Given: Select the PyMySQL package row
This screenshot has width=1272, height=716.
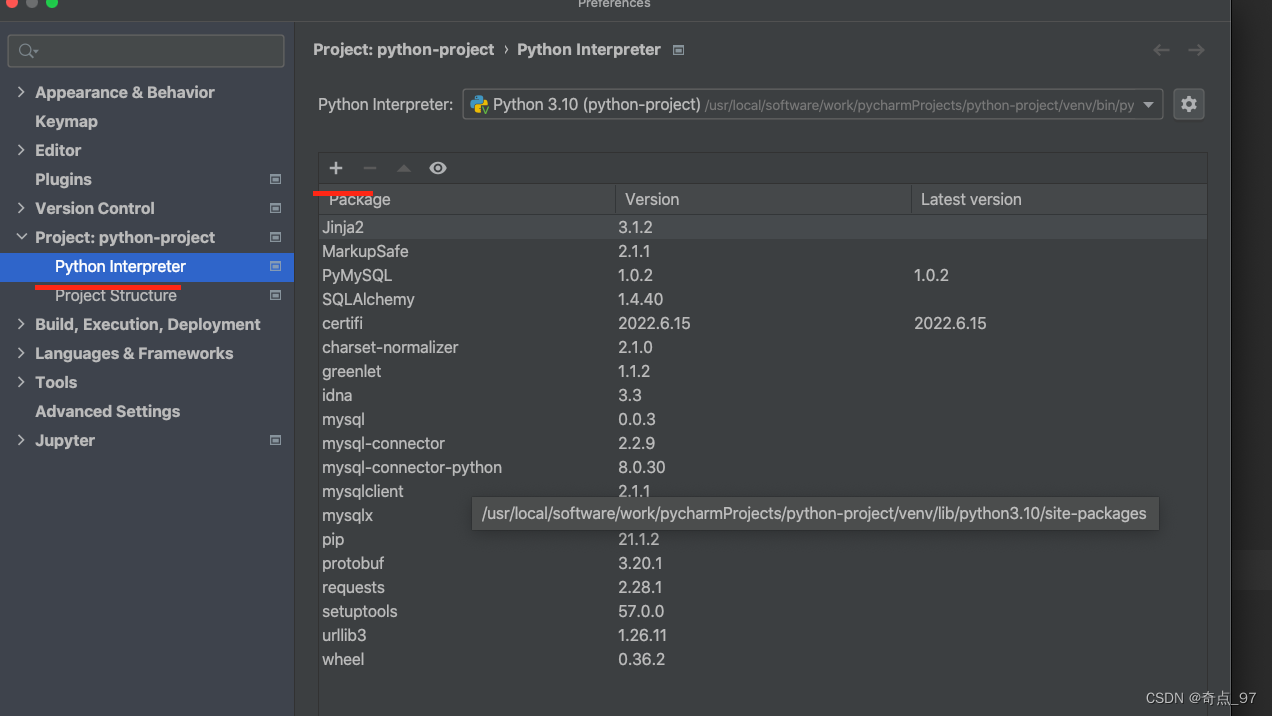Looking at the screenshot, I should click(763, 275).
